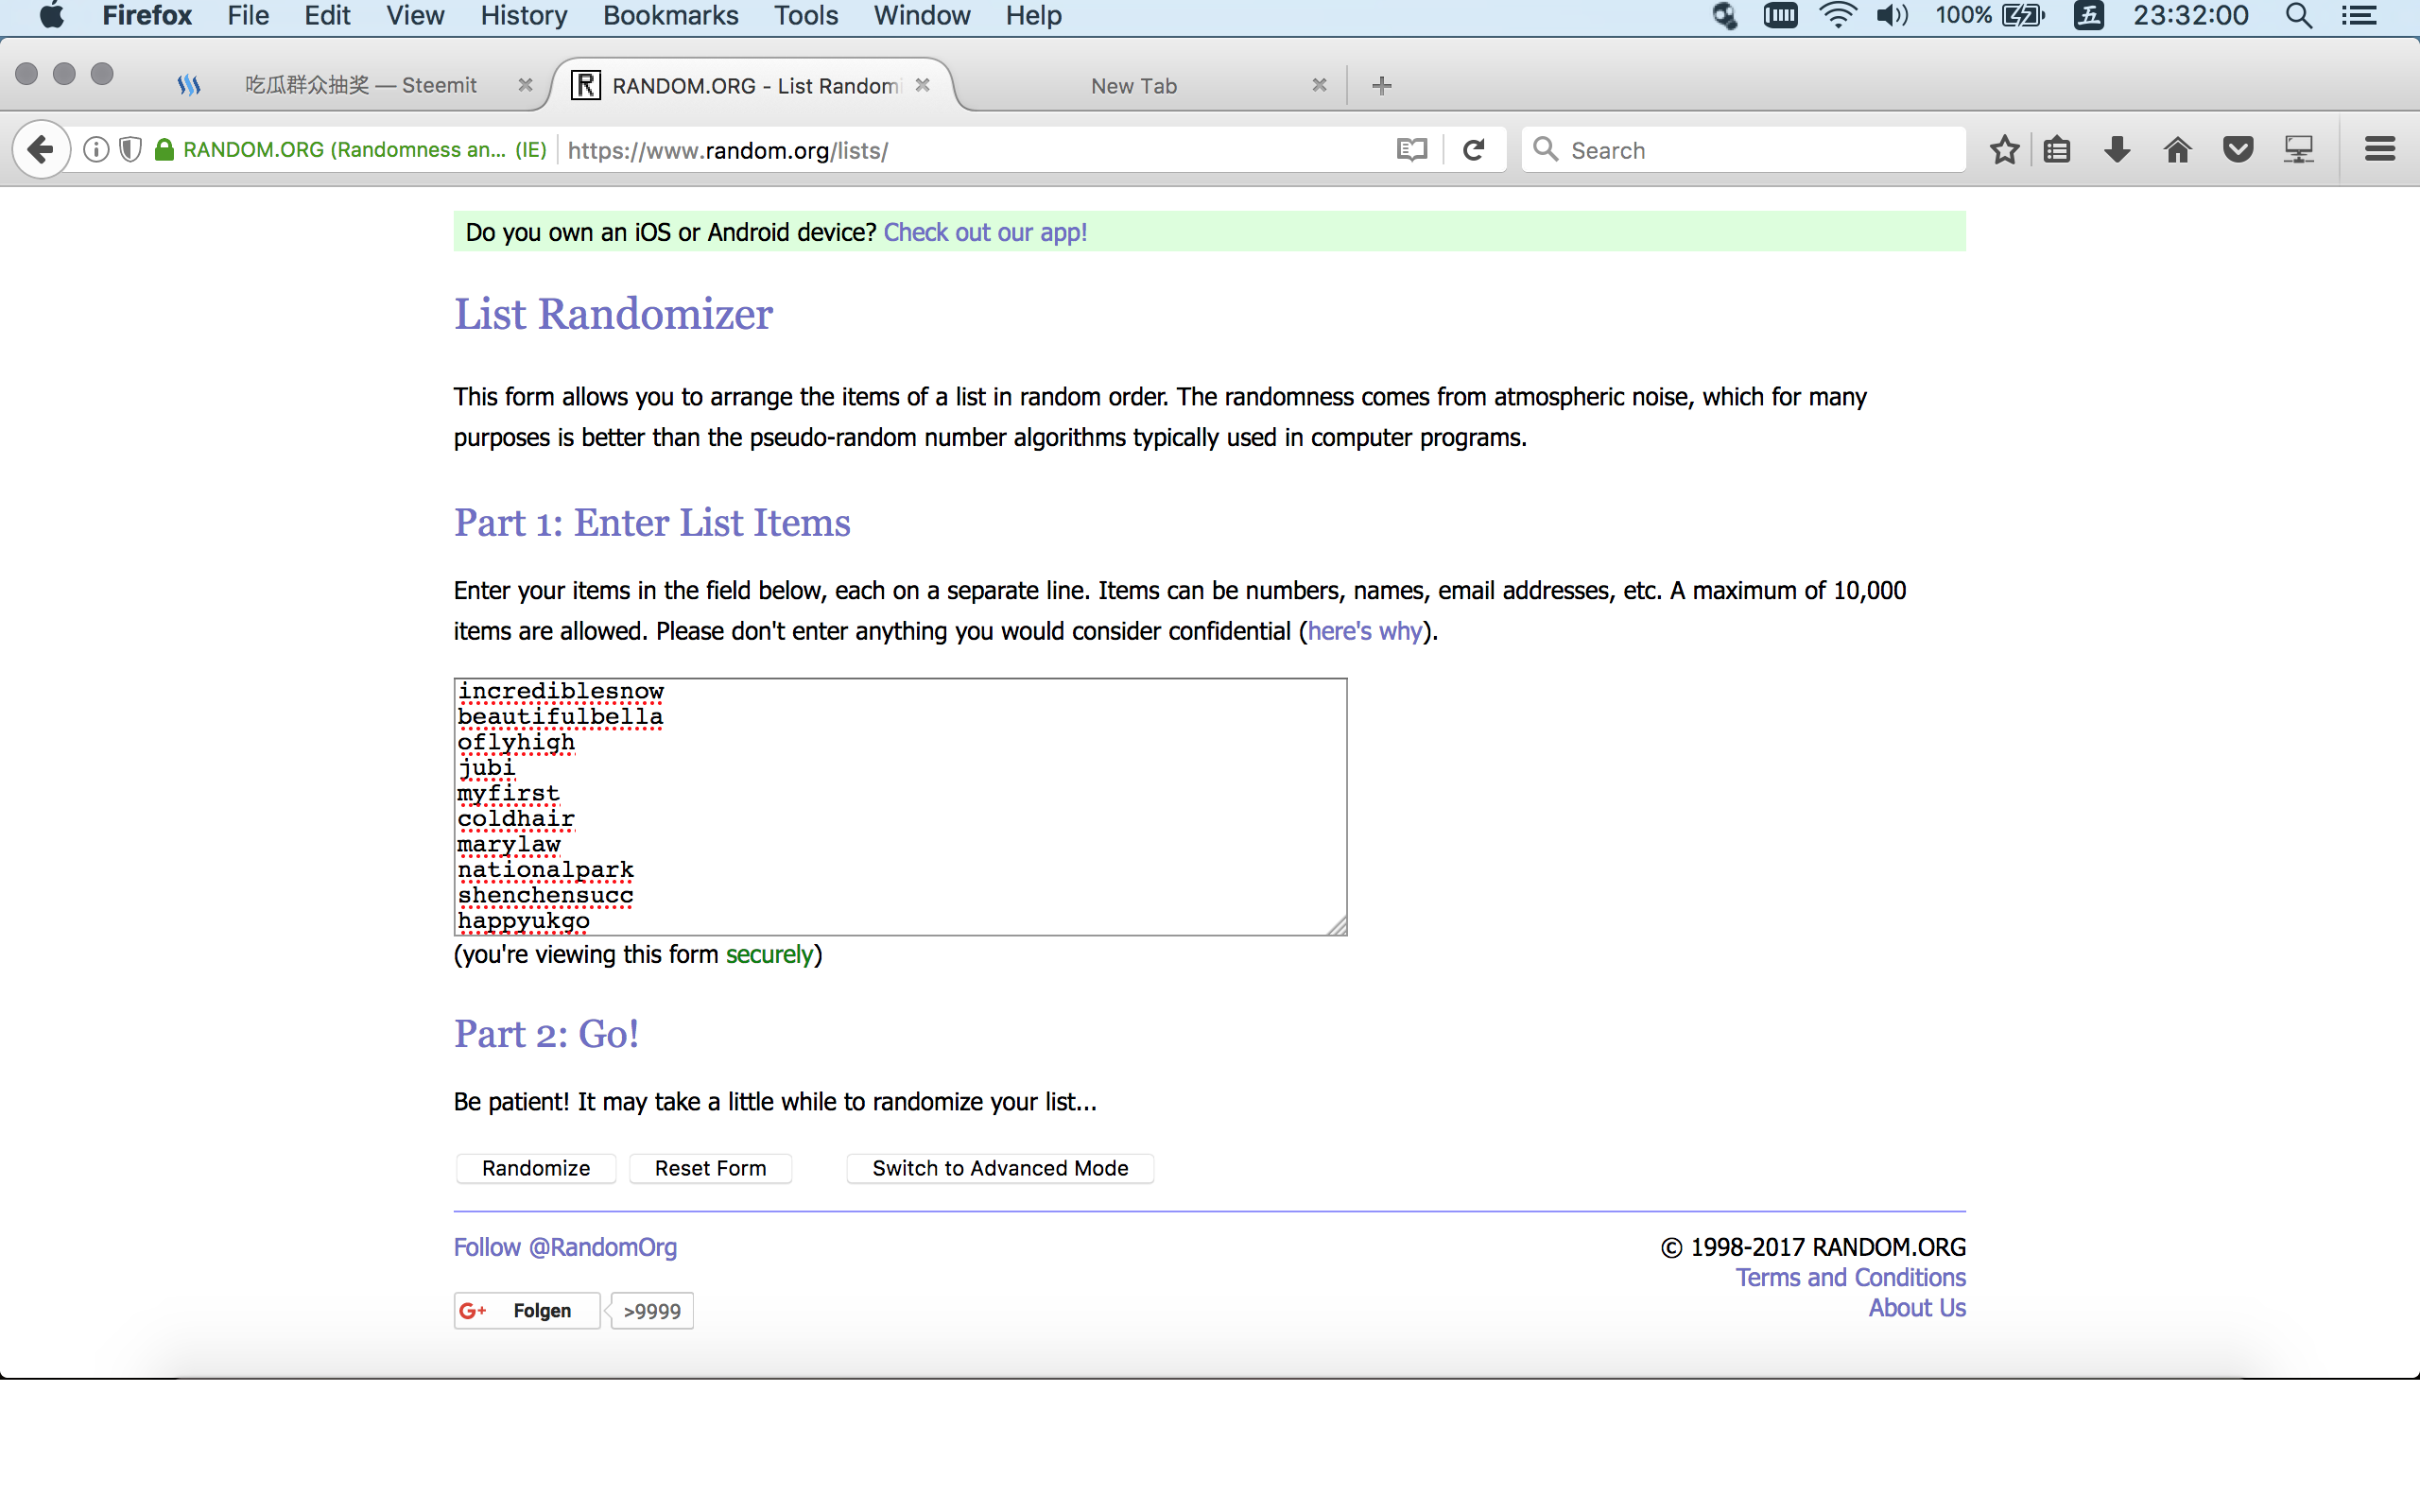Open Apple menu icon
2420x1512 pixels.
coord(51,16)
